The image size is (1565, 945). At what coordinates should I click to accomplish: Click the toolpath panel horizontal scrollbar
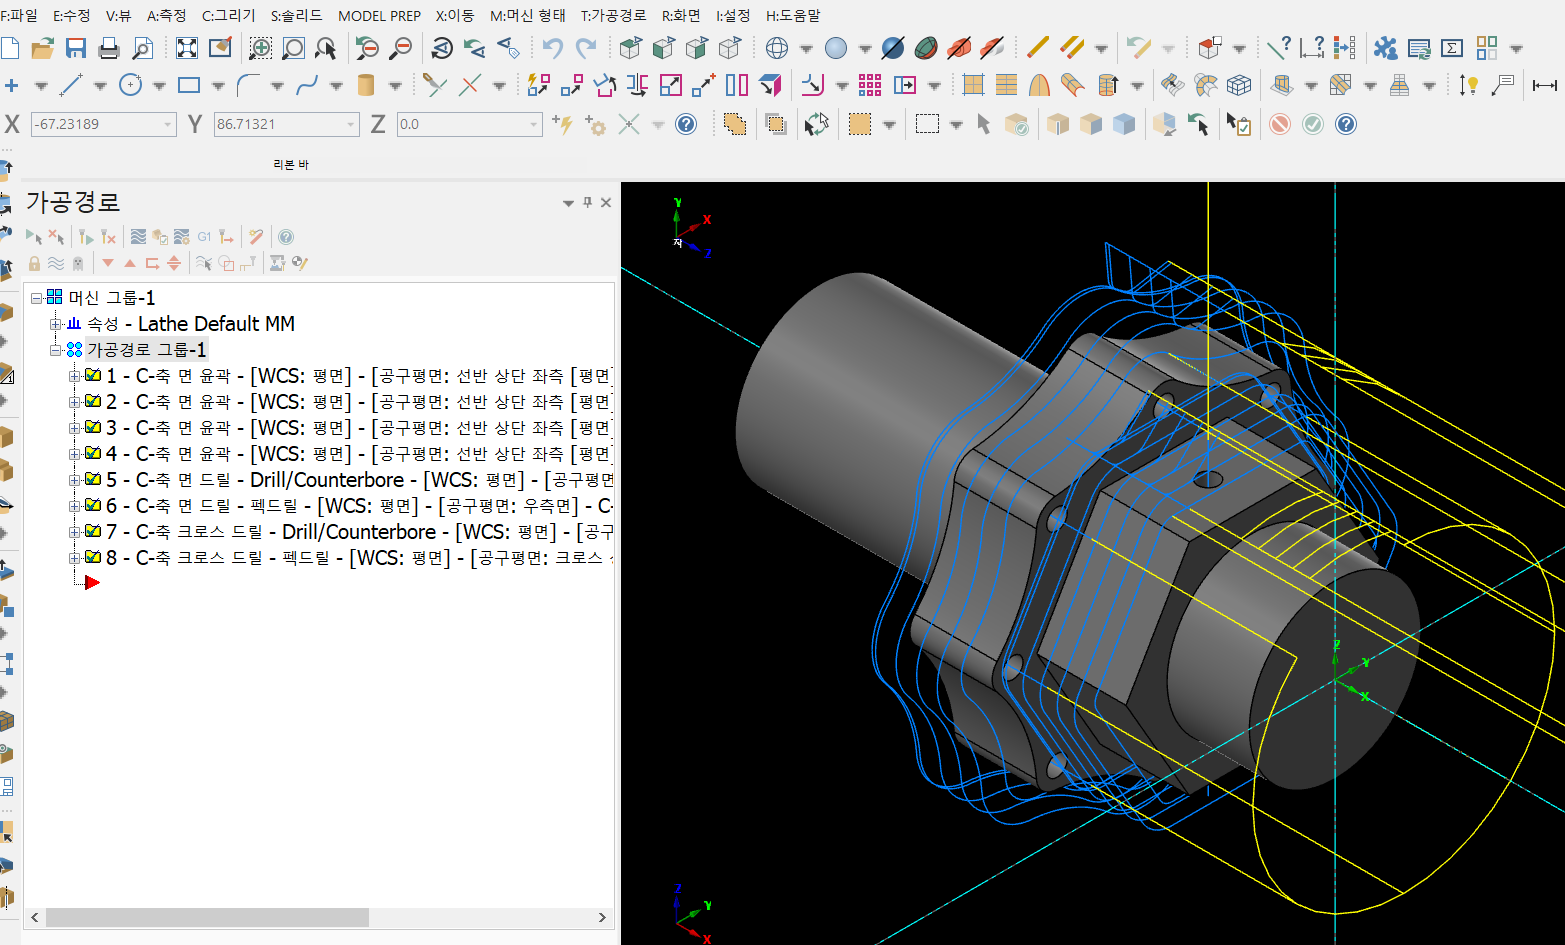[207, 917]
